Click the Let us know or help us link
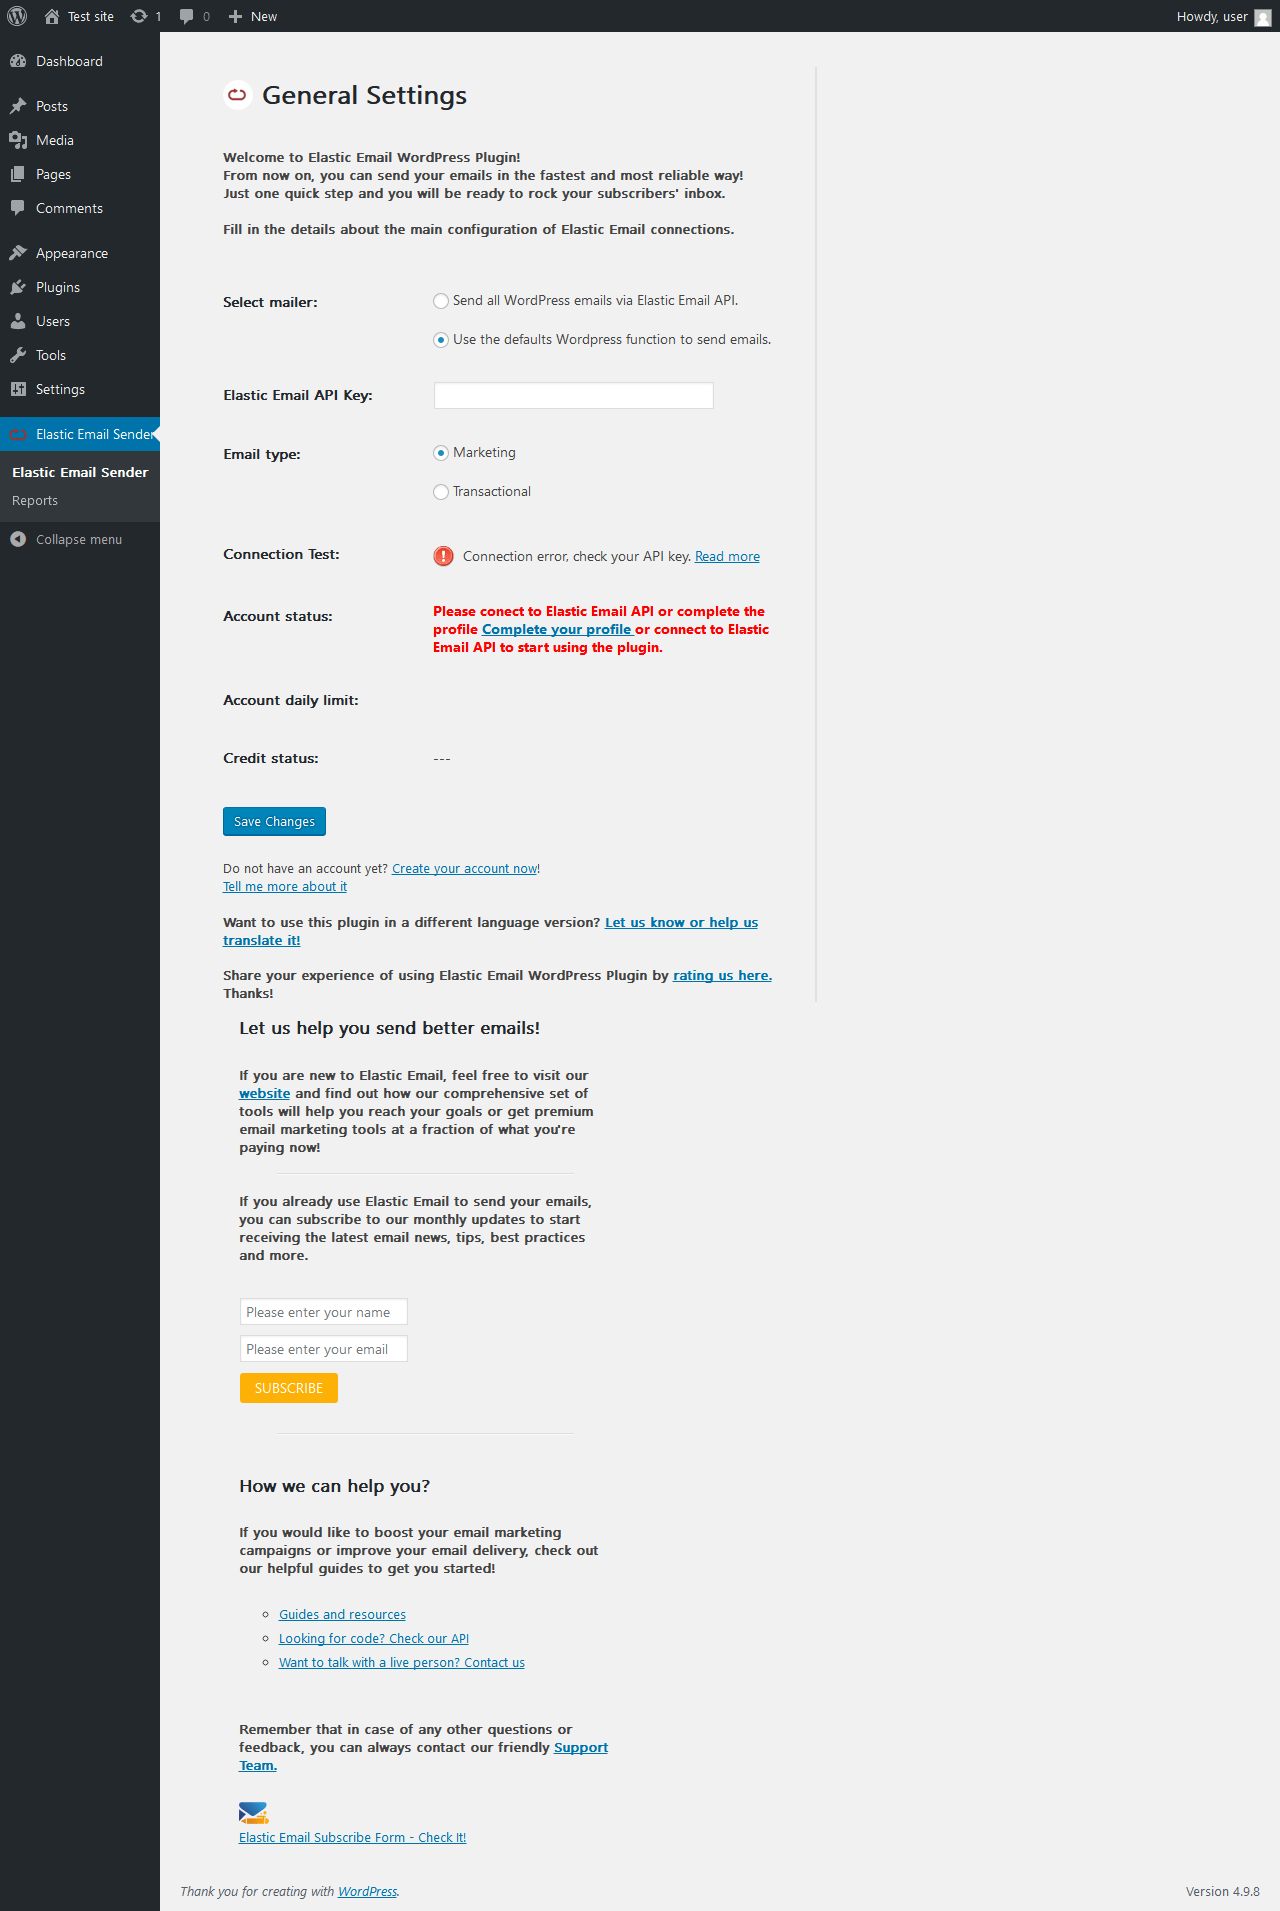This screenshot has width=1280, height=1911. [681, 923]
